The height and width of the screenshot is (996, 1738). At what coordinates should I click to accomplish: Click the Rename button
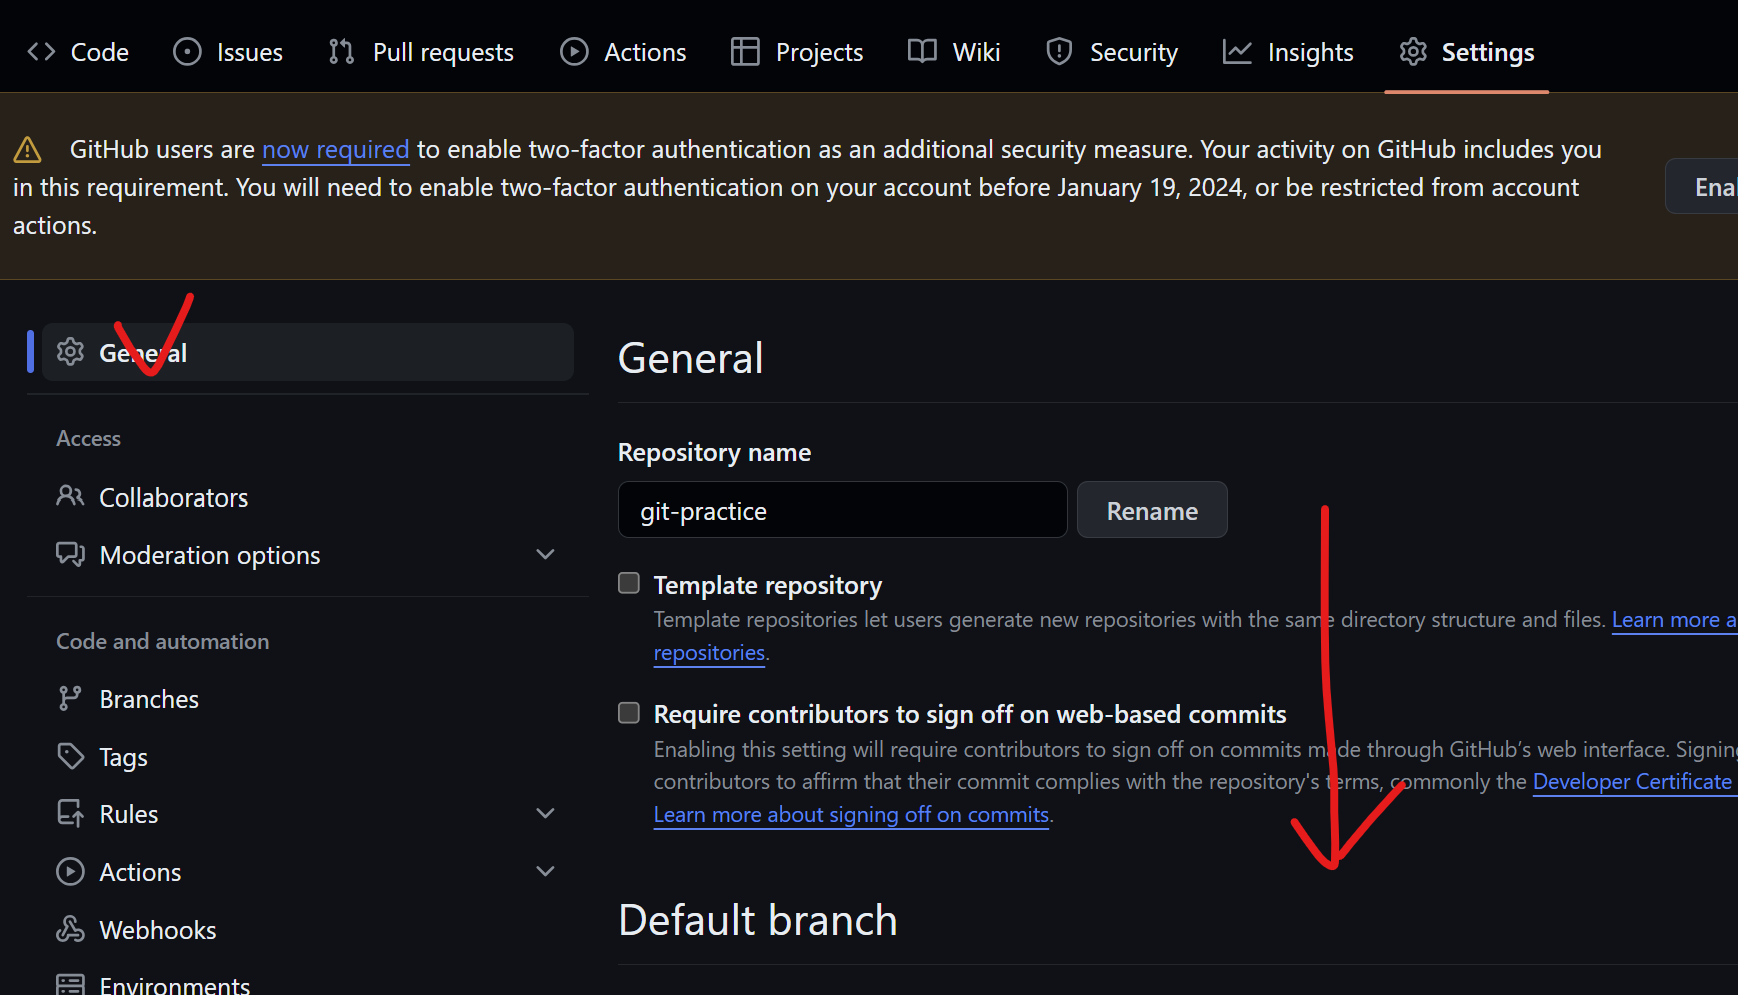pos(1152,510)
